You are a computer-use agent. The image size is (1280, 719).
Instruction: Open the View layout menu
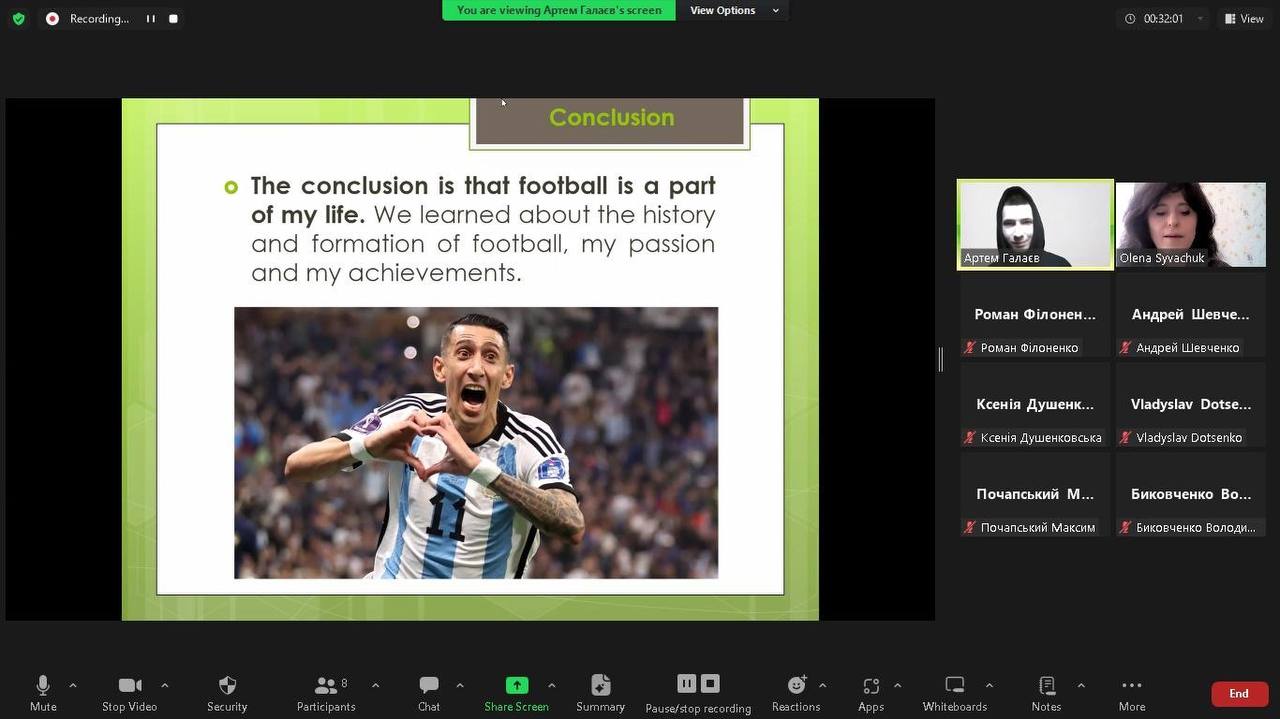[1243, 19]
